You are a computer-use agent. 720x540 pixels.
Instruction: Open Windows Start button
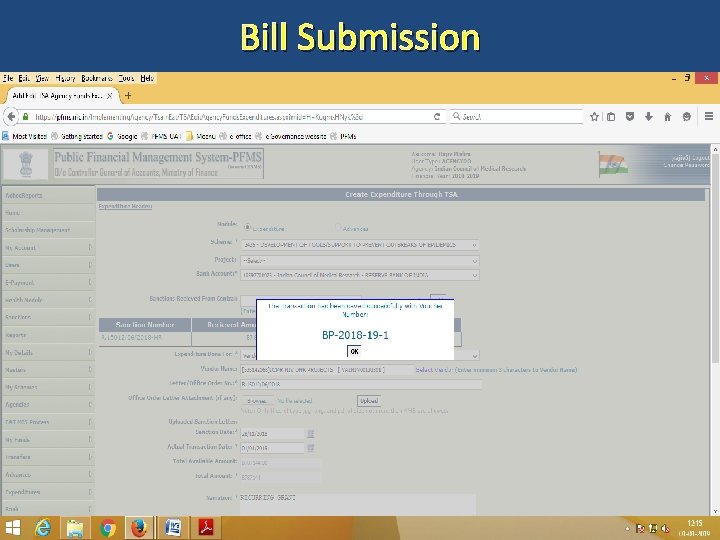click(x=12, y=528)
